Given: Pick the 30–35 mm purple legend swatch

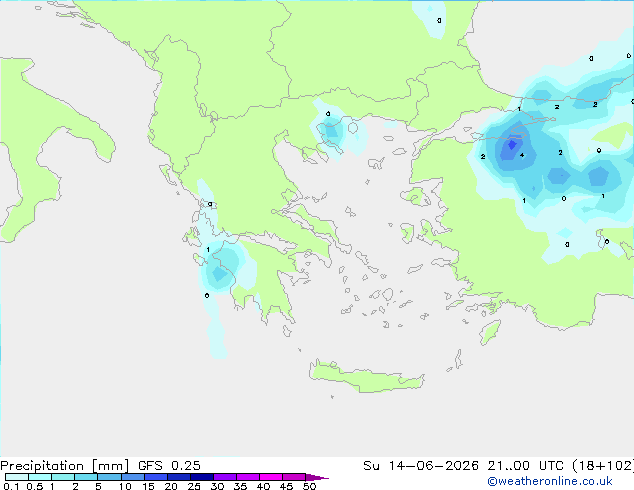Looking at the screenshot, I should 225,477.
